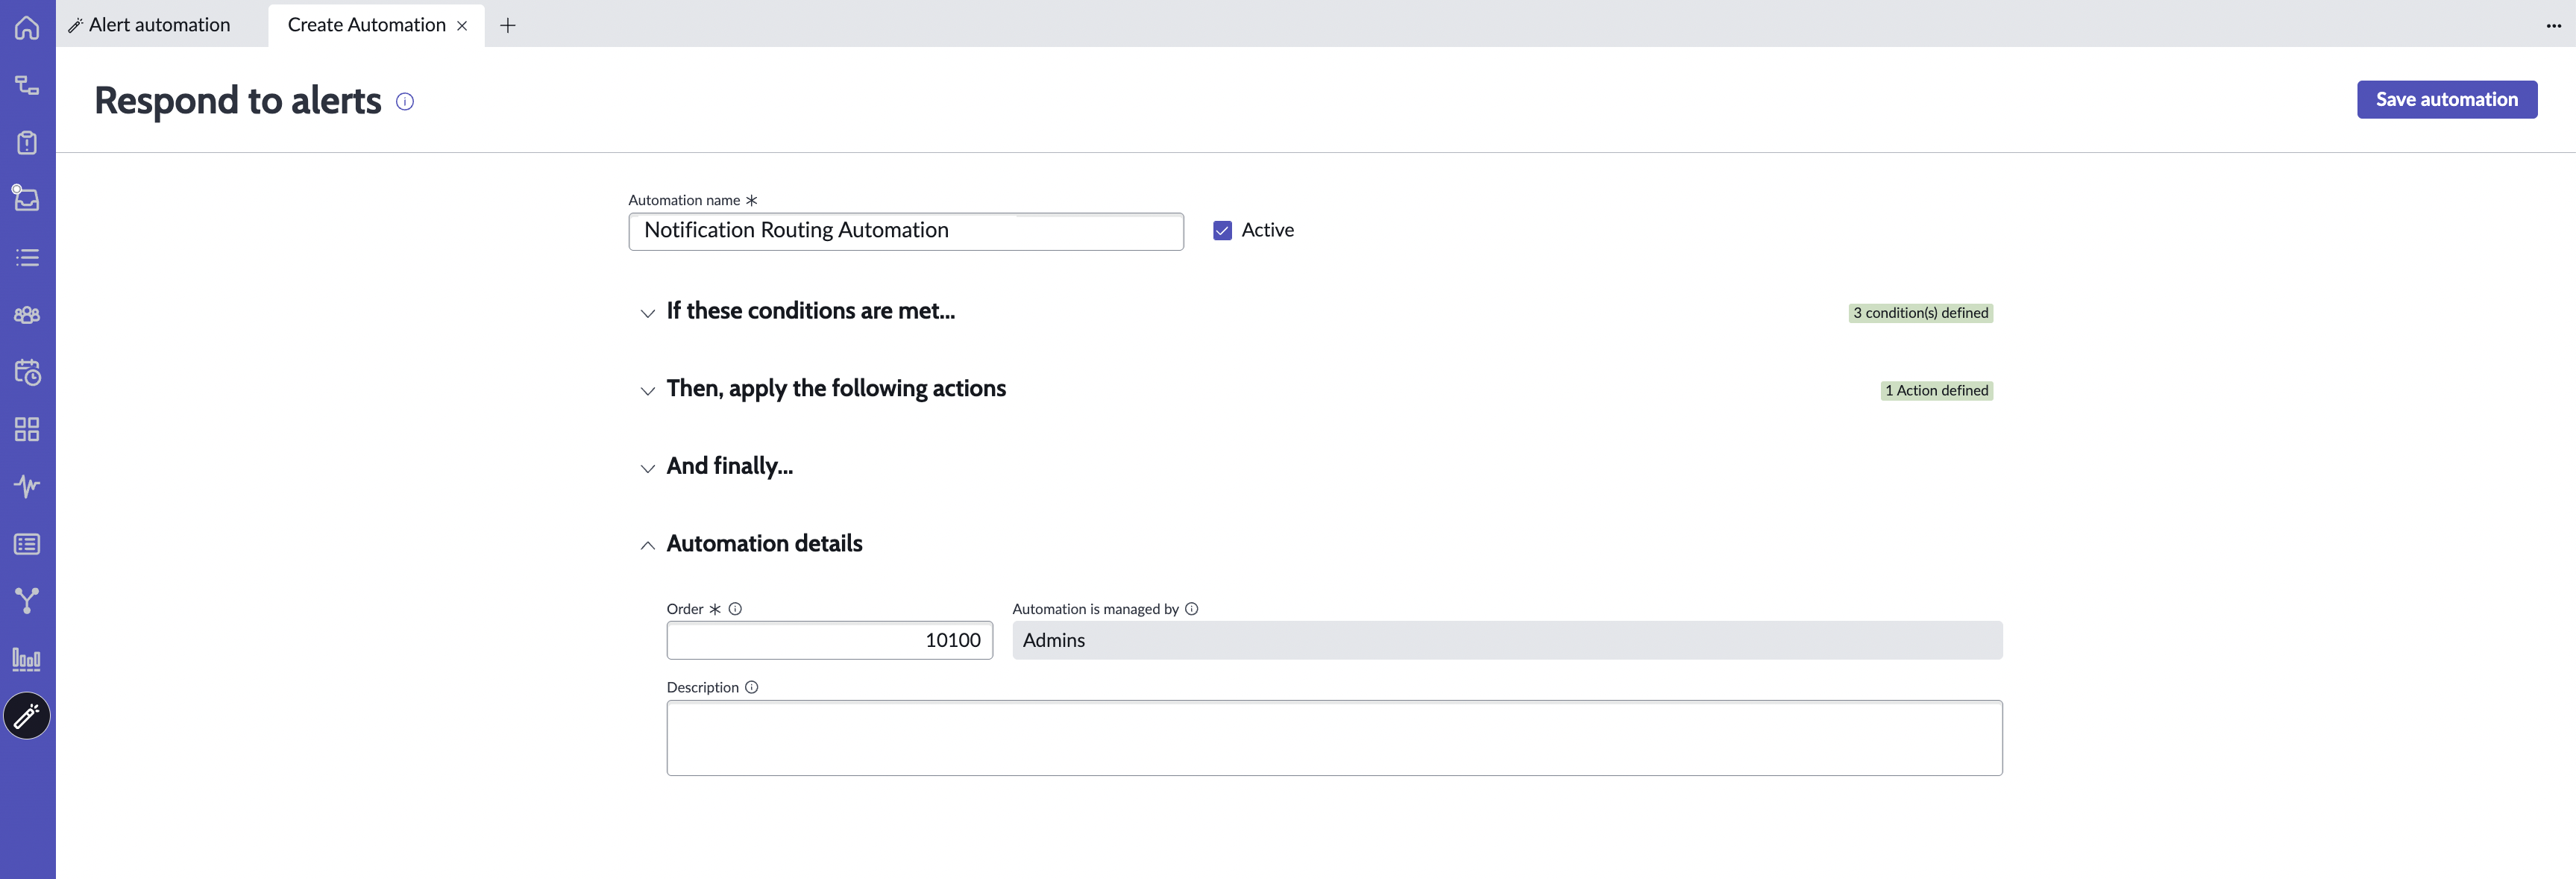Click the 3 condition(s) defined badge
This screenshot has height=879, width=2576.
(x=1920, y=313)
